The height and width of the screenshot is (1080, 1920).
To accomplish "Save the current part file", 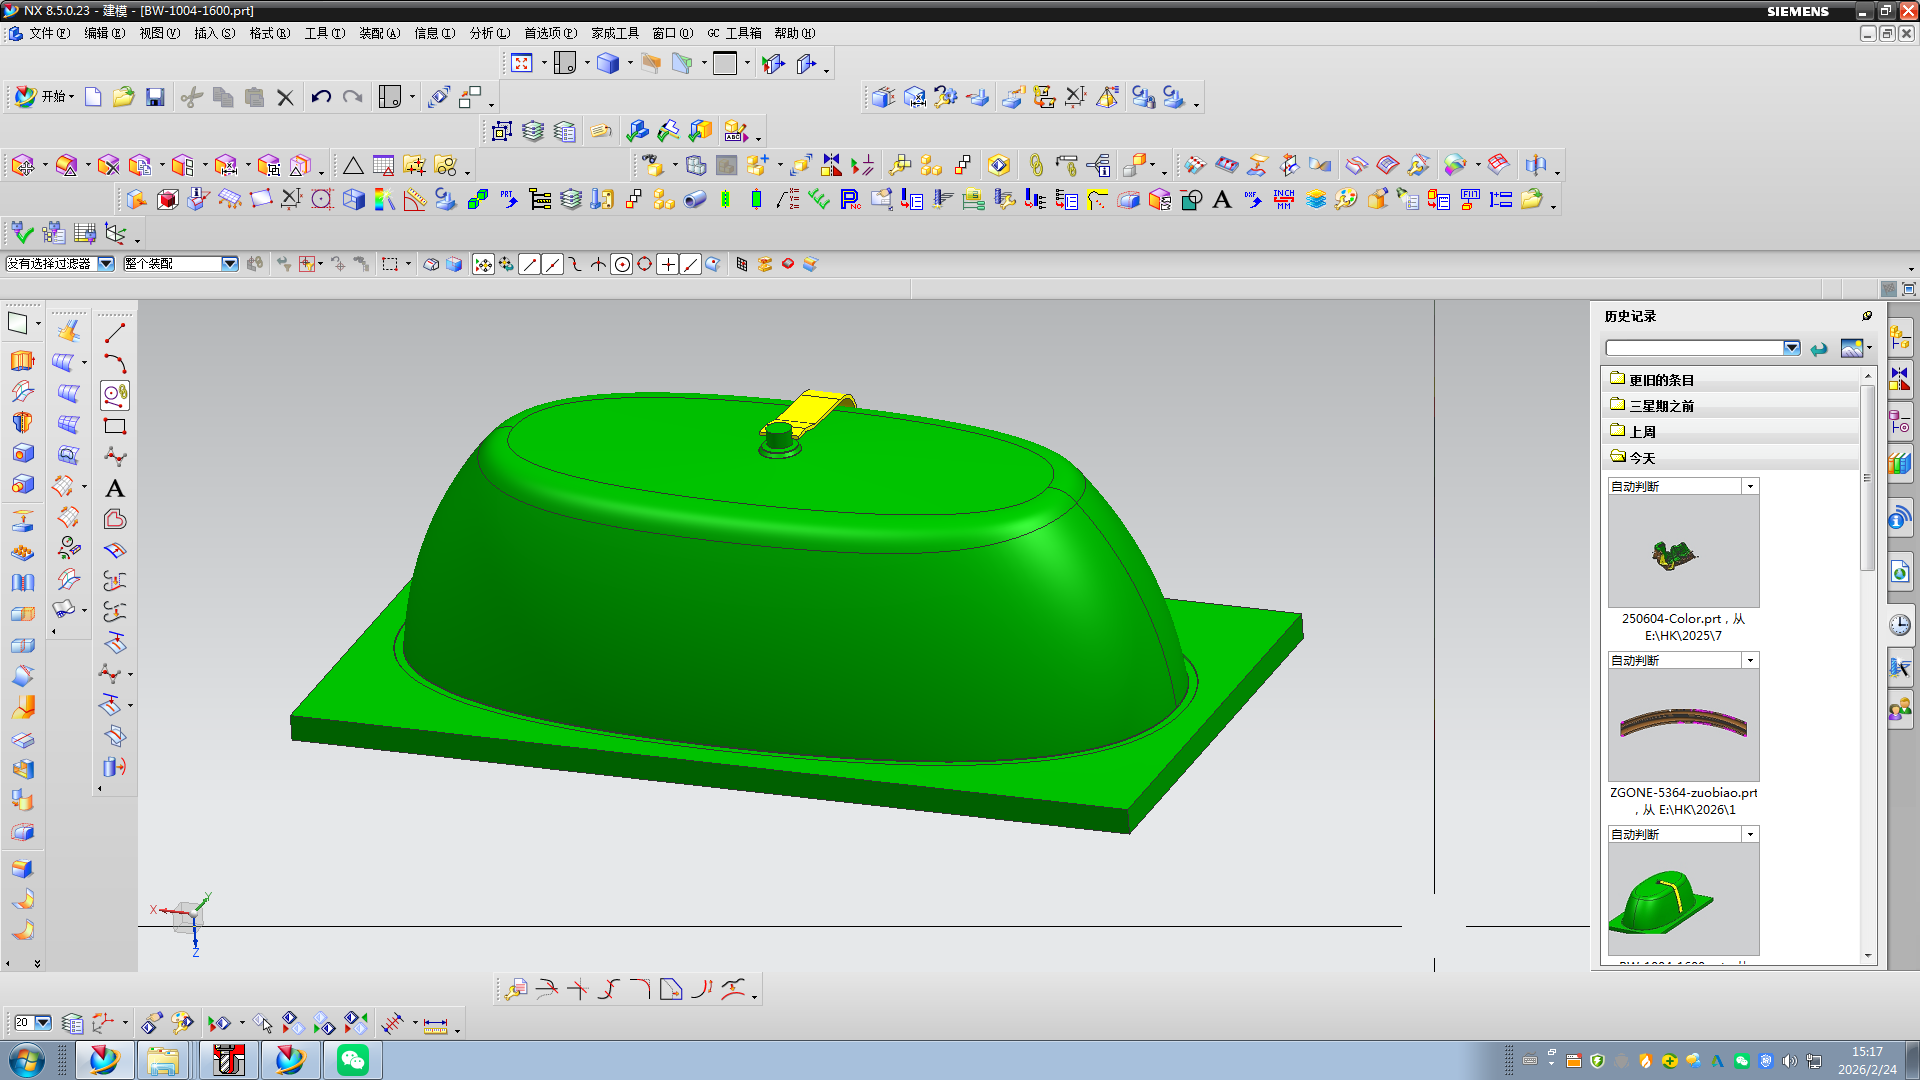I will click(156, 96).
